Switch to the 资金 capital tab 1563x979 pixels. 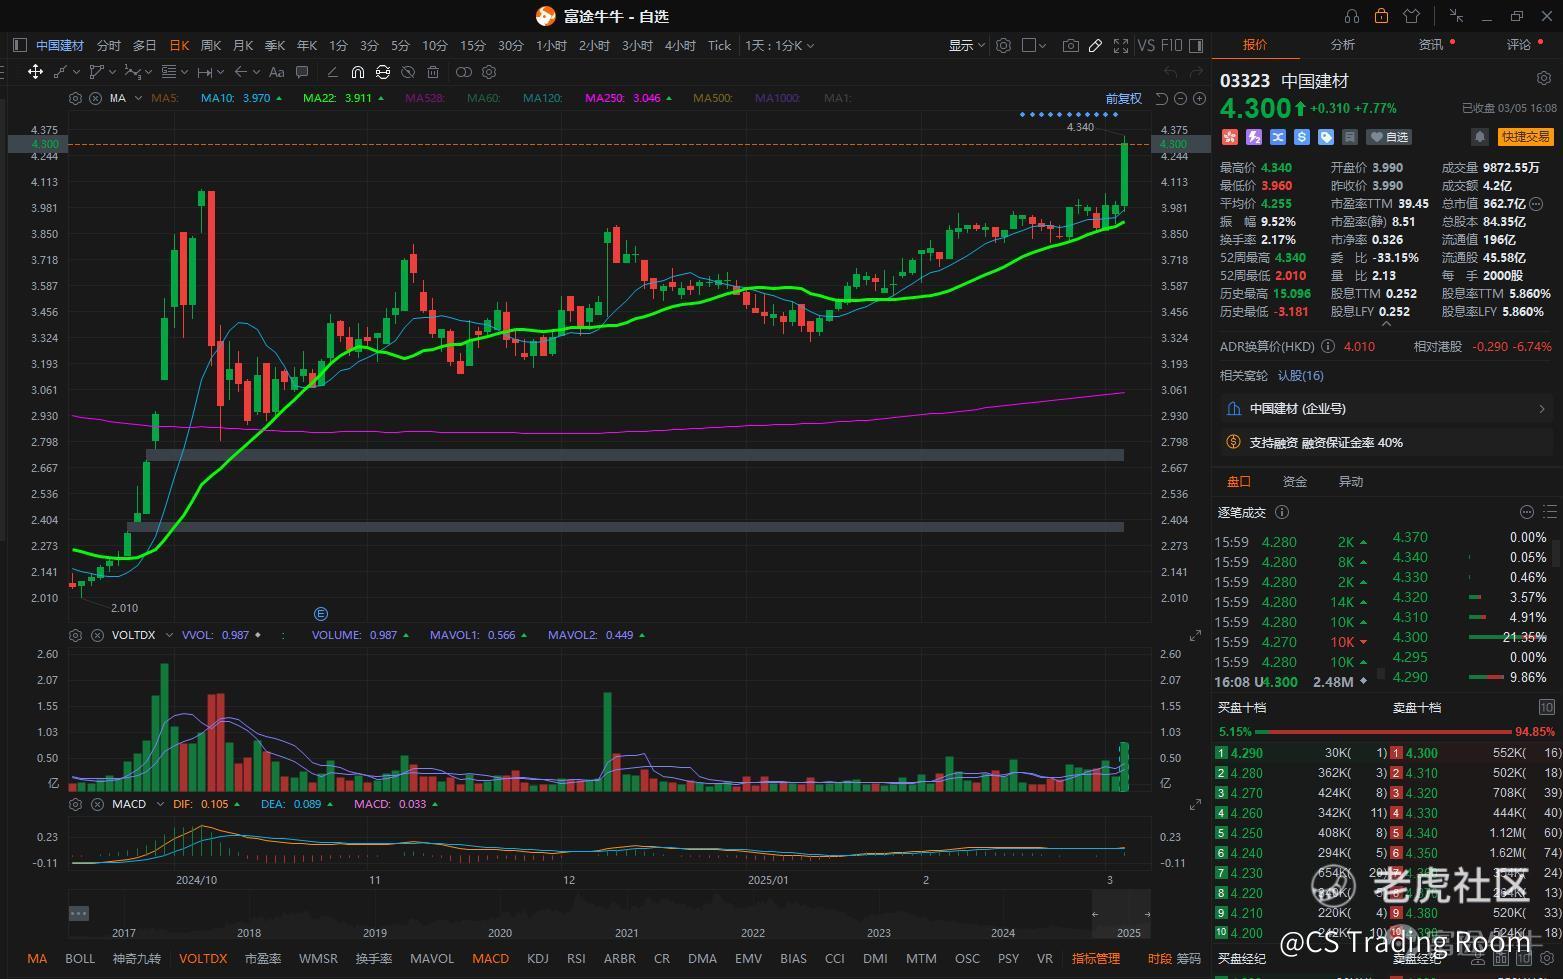(1295, 481)
